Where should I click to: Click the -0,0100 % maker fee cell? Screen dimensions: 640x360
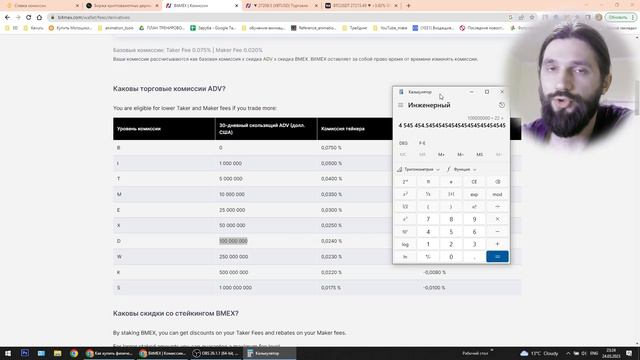[434, 288]
